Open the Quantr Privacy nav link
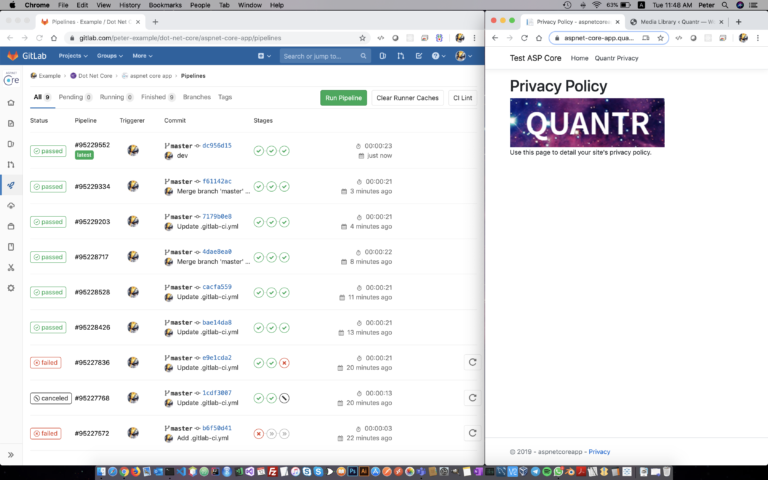The width and height of the screenshot is (768, 480). (x=616, y=58)
